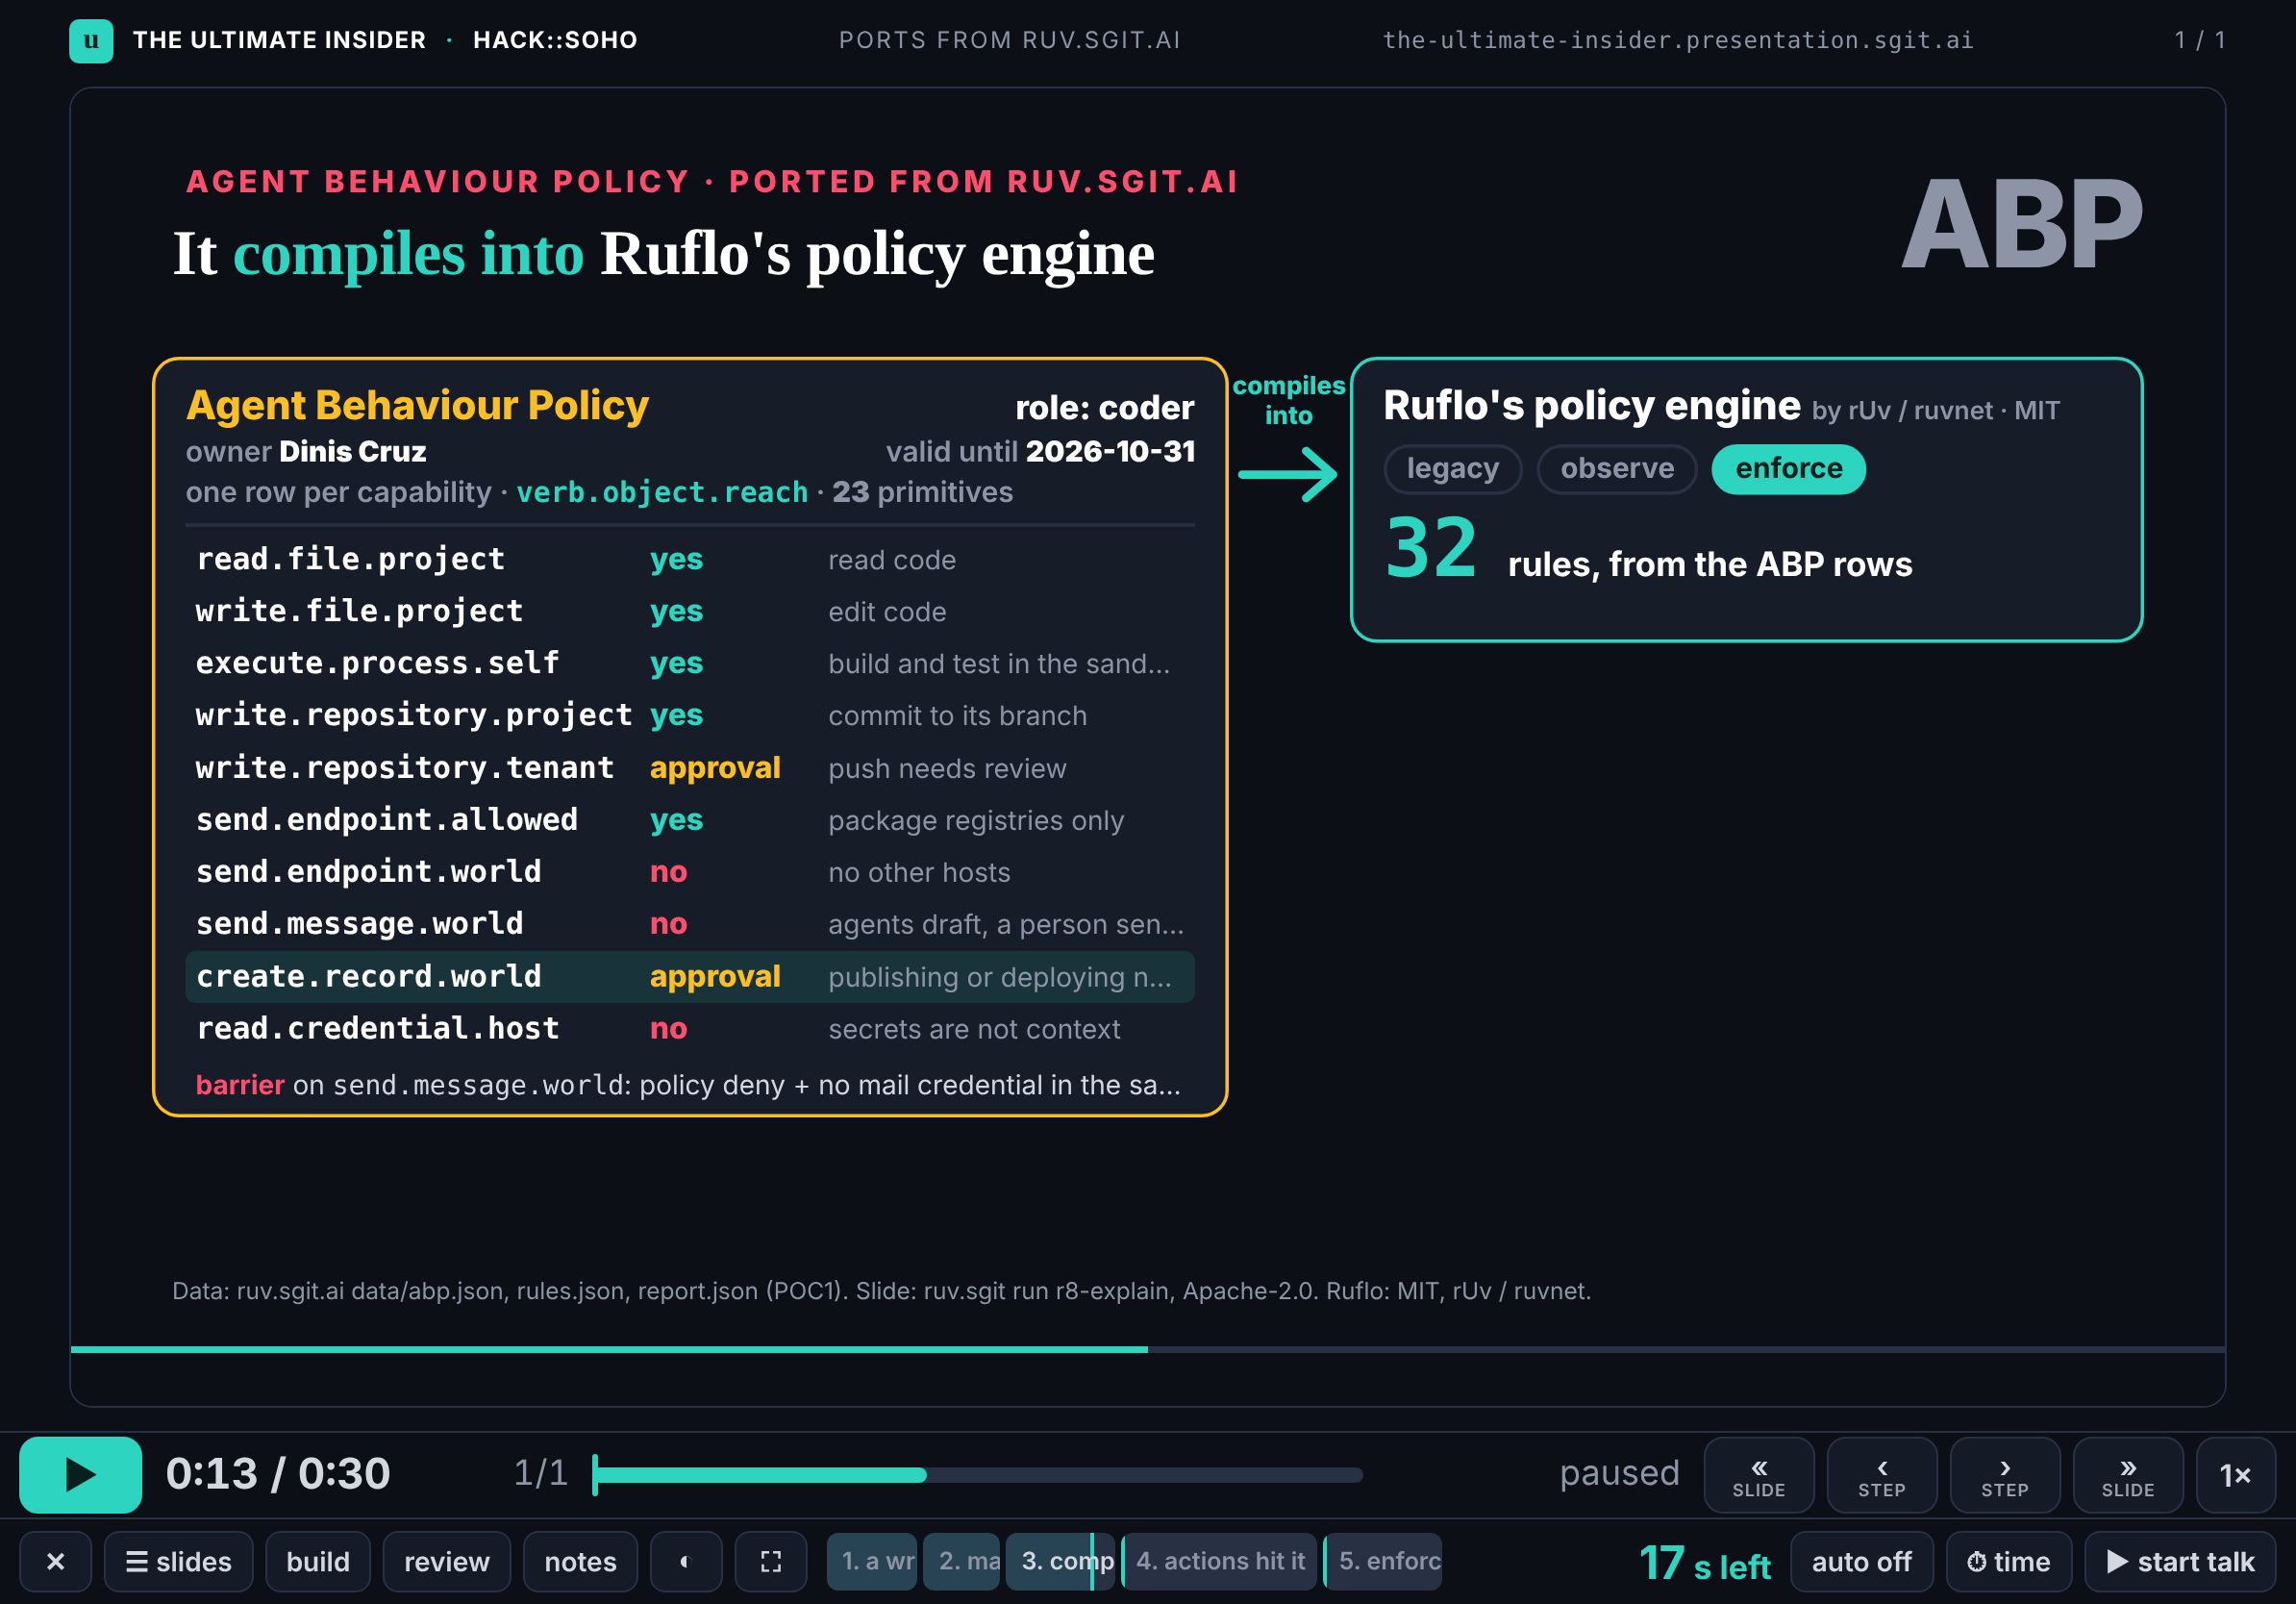
Task: Click '17 s left' countdown
Action: coord(1705,1563)
